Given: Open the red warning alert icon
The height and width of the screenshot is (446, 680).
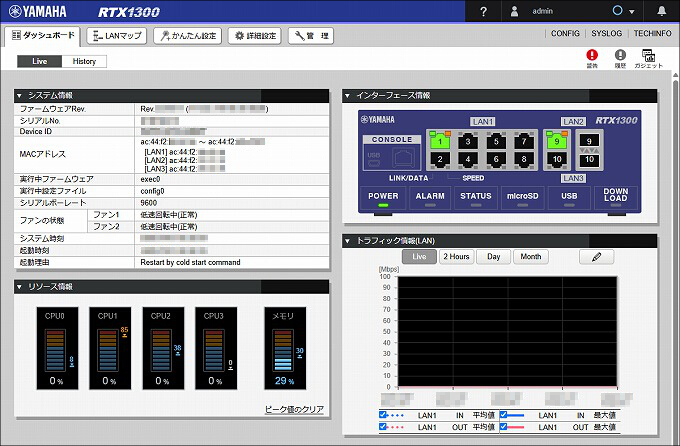Looking at the screenshot, I should pos(592,56).
